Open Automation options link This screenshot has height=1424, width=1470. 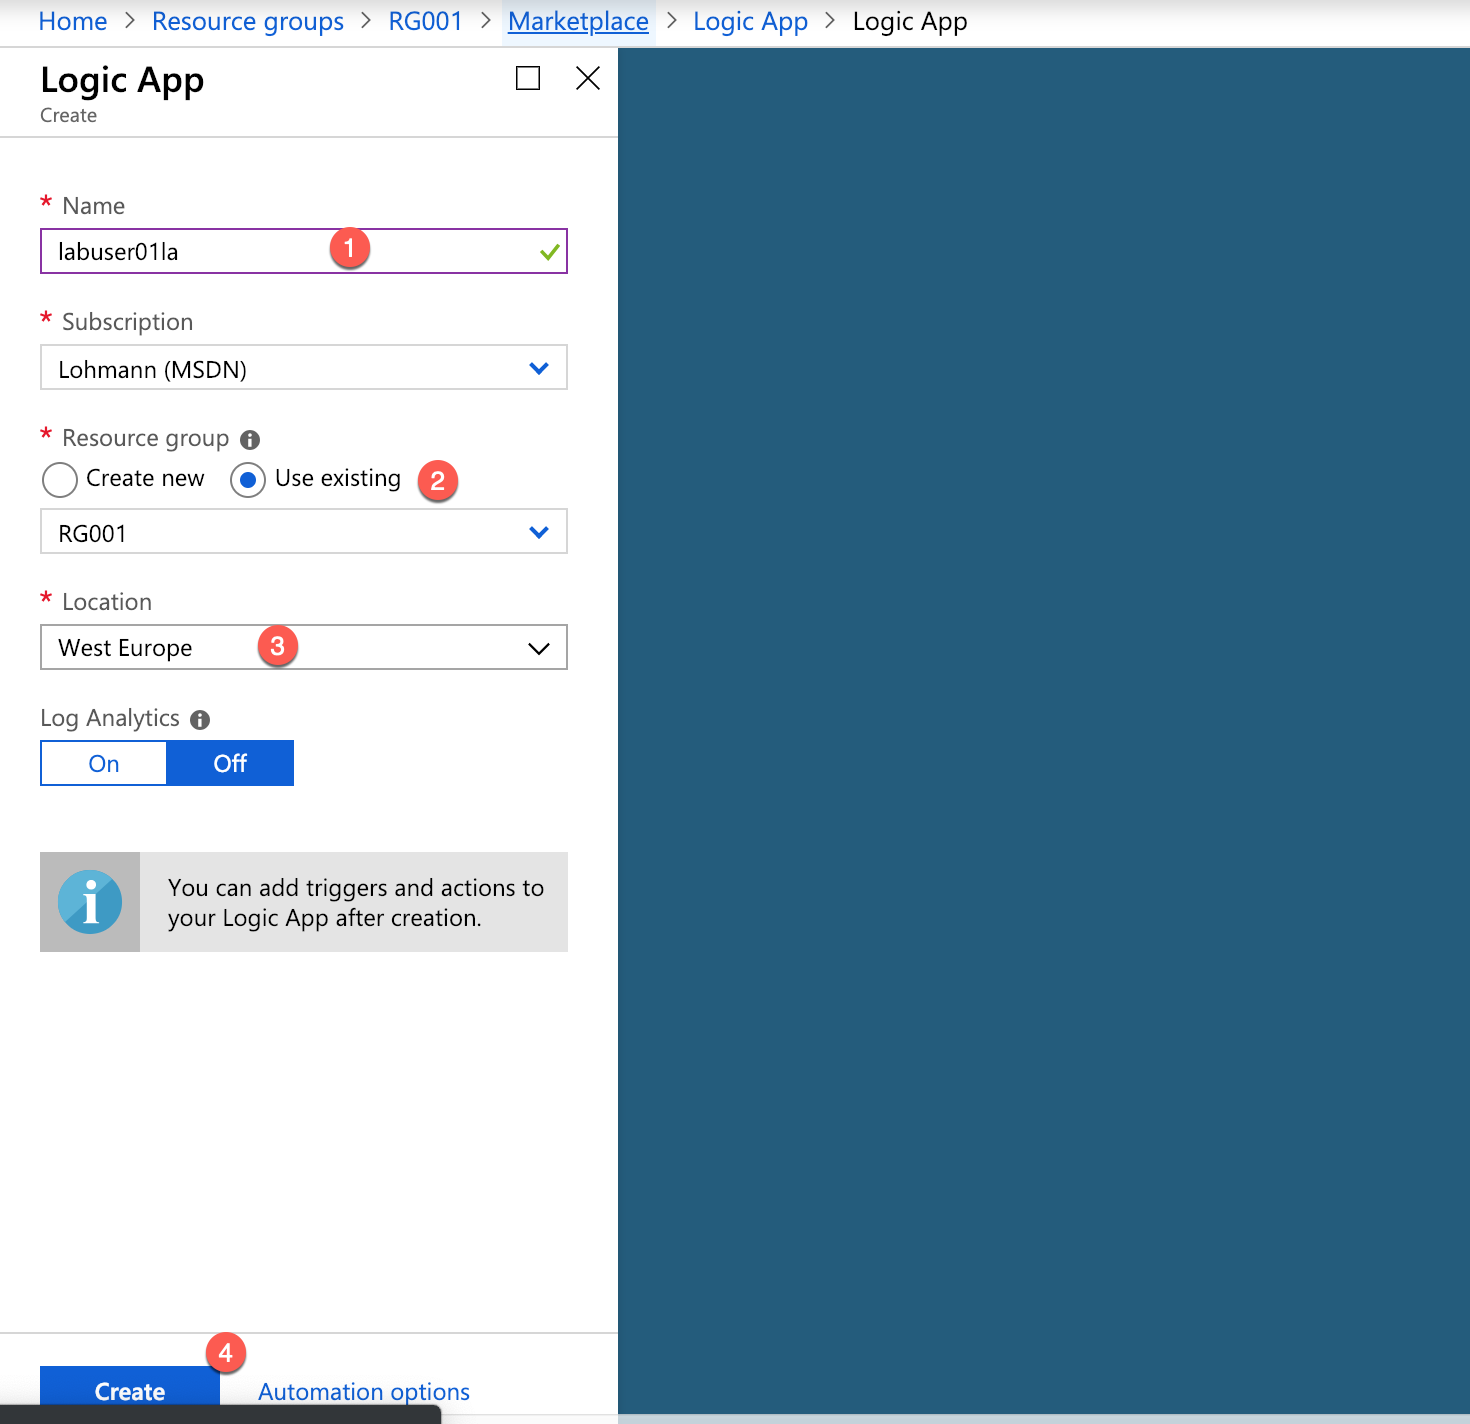pos(364,1391)
